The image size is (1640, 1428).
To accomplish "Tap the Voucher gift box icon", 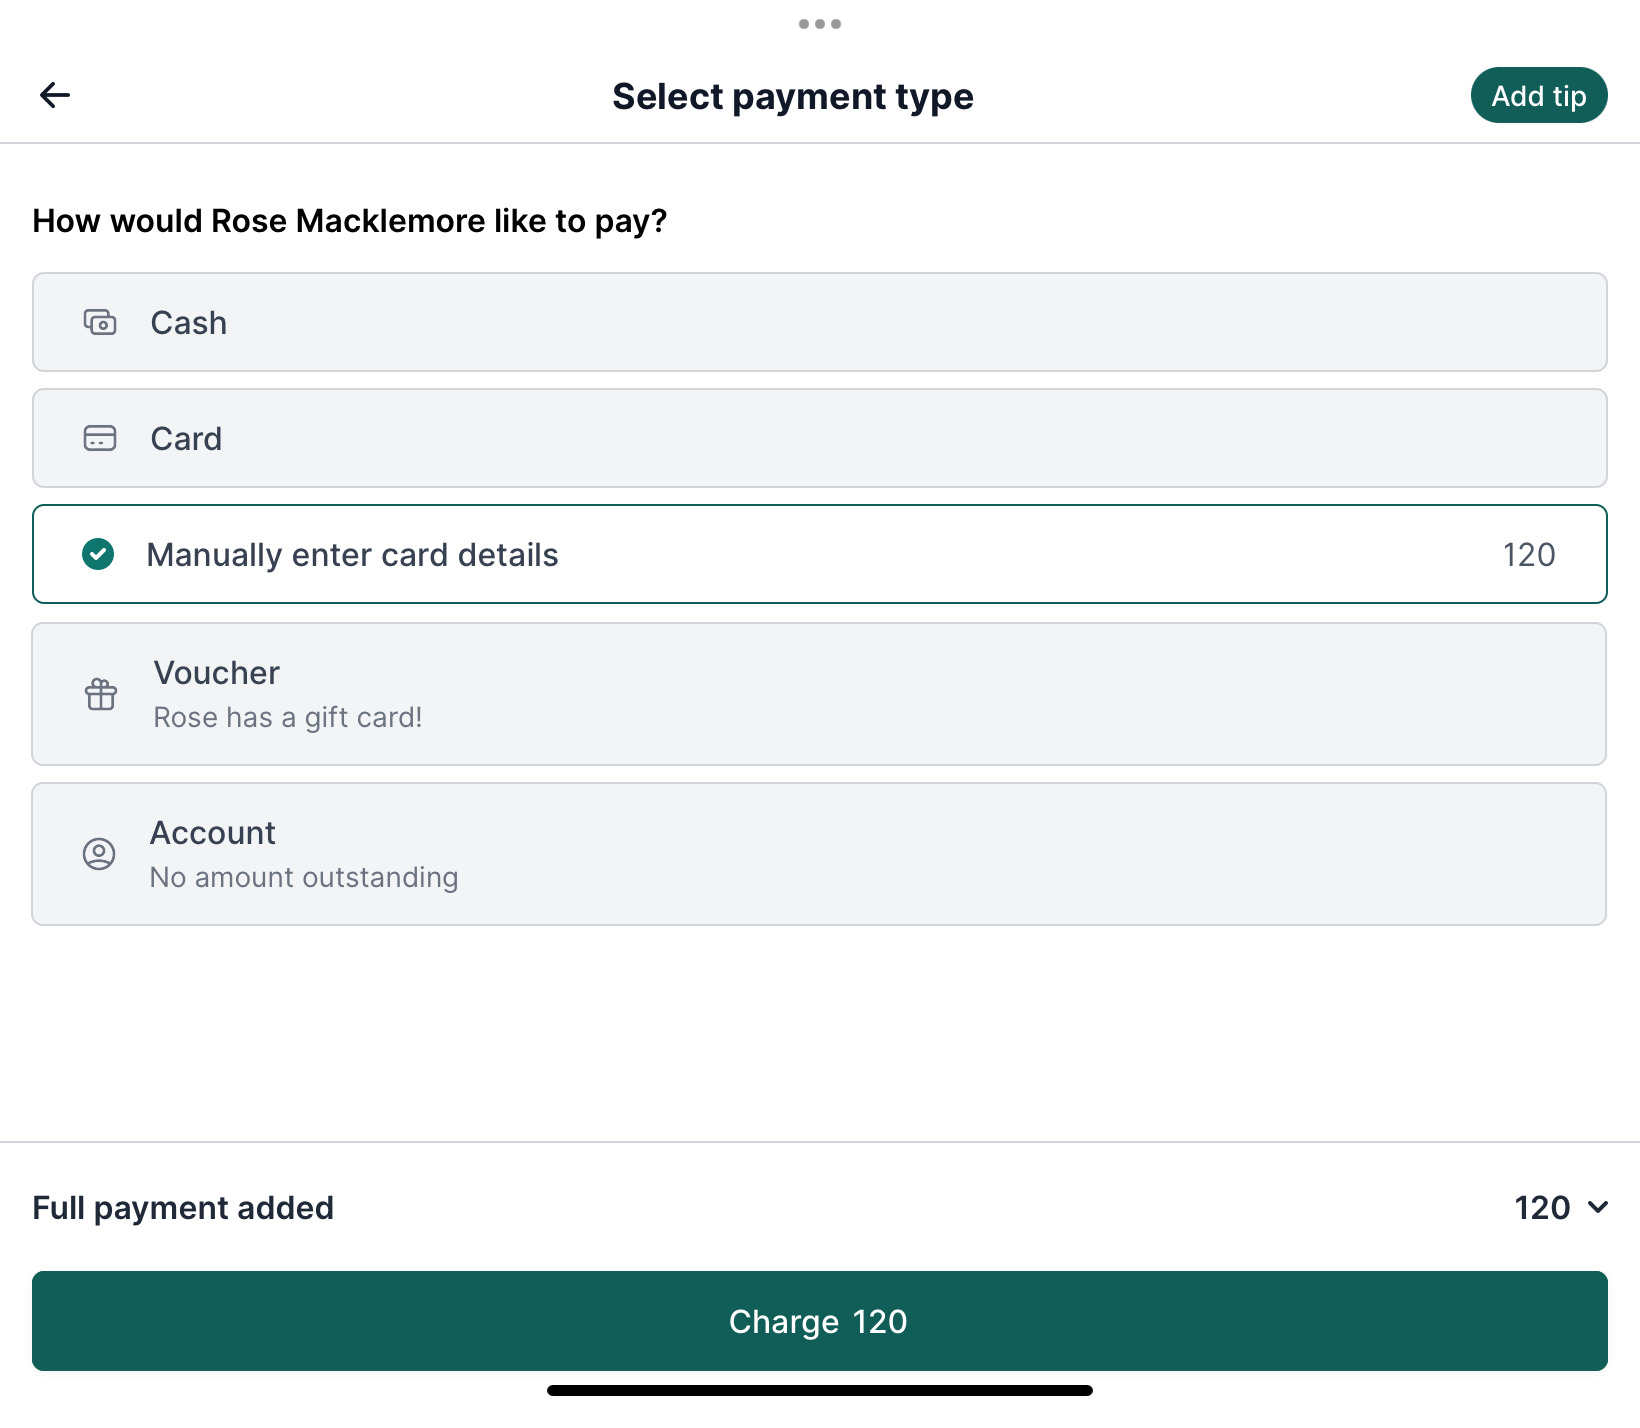I will [x=101, y=694].
